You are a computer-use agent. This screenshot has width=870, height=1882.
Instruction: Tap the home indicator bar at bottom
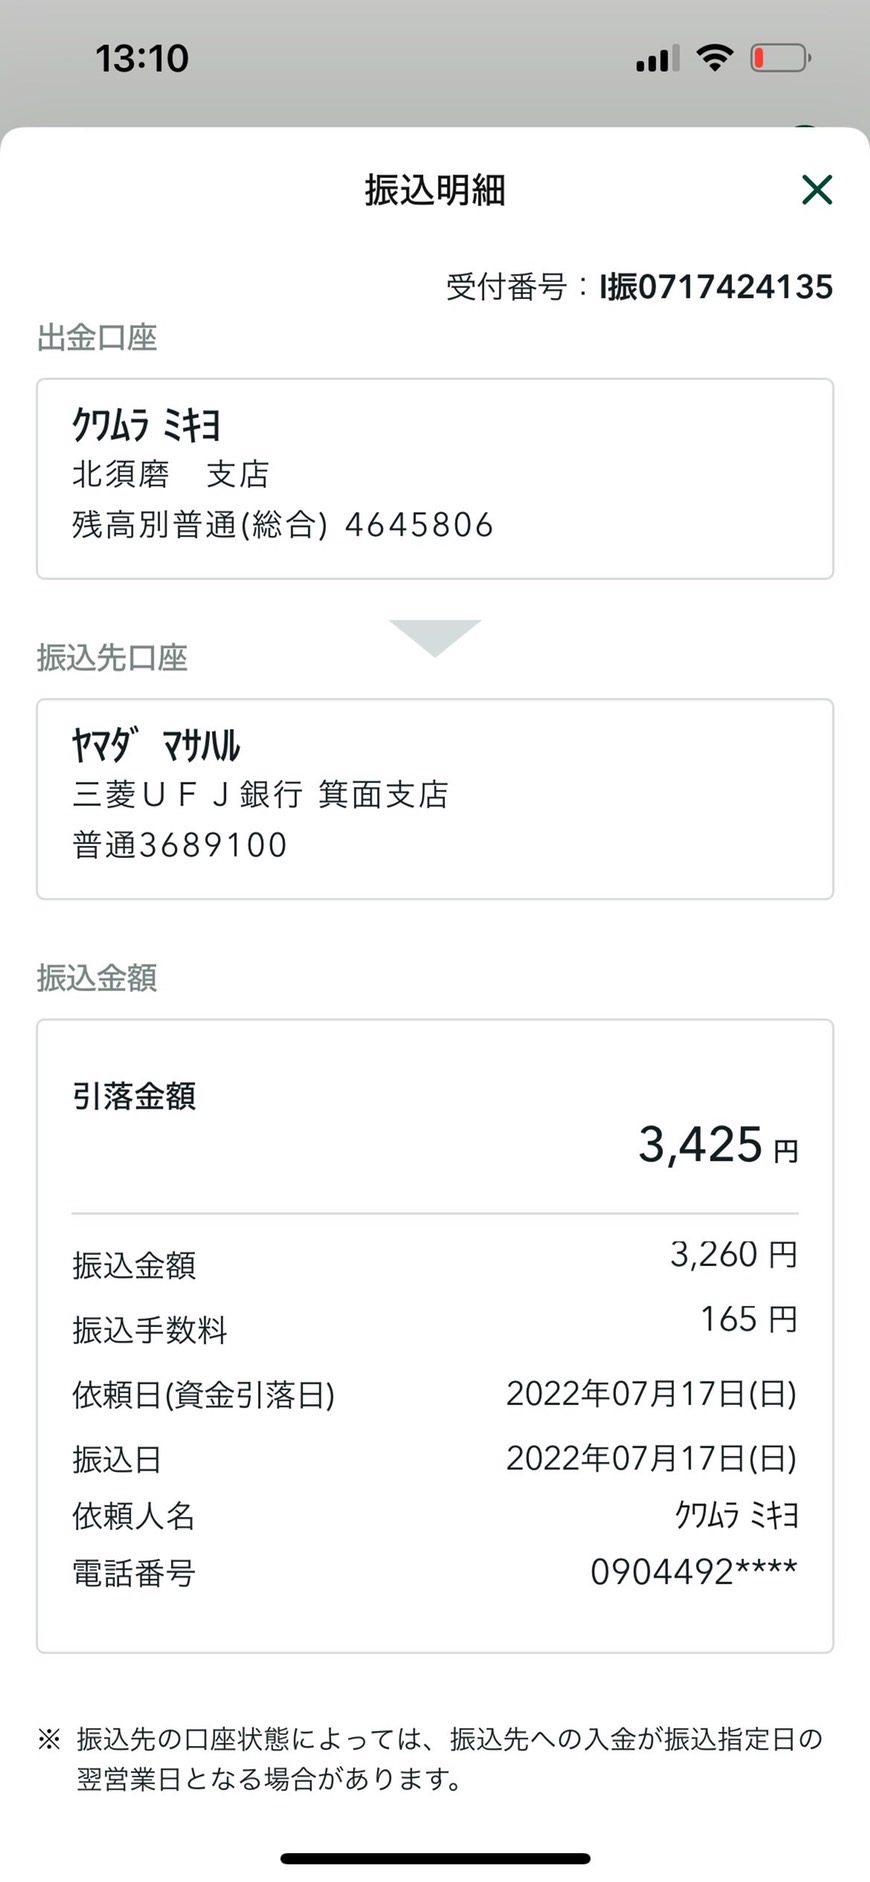click(435, 1859)
